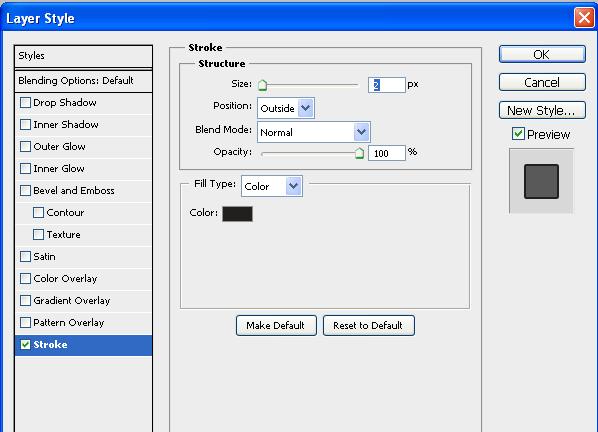Toggle the Outer Glow effect checkbox

pyautogui.click(x=25, y=147)
